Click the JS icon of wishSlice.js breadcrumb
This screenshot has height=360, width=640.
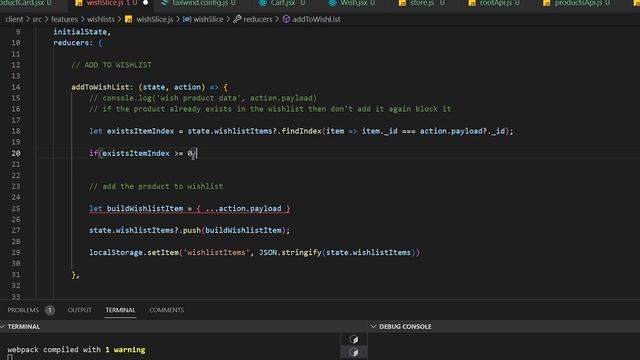tap(129, 19)
